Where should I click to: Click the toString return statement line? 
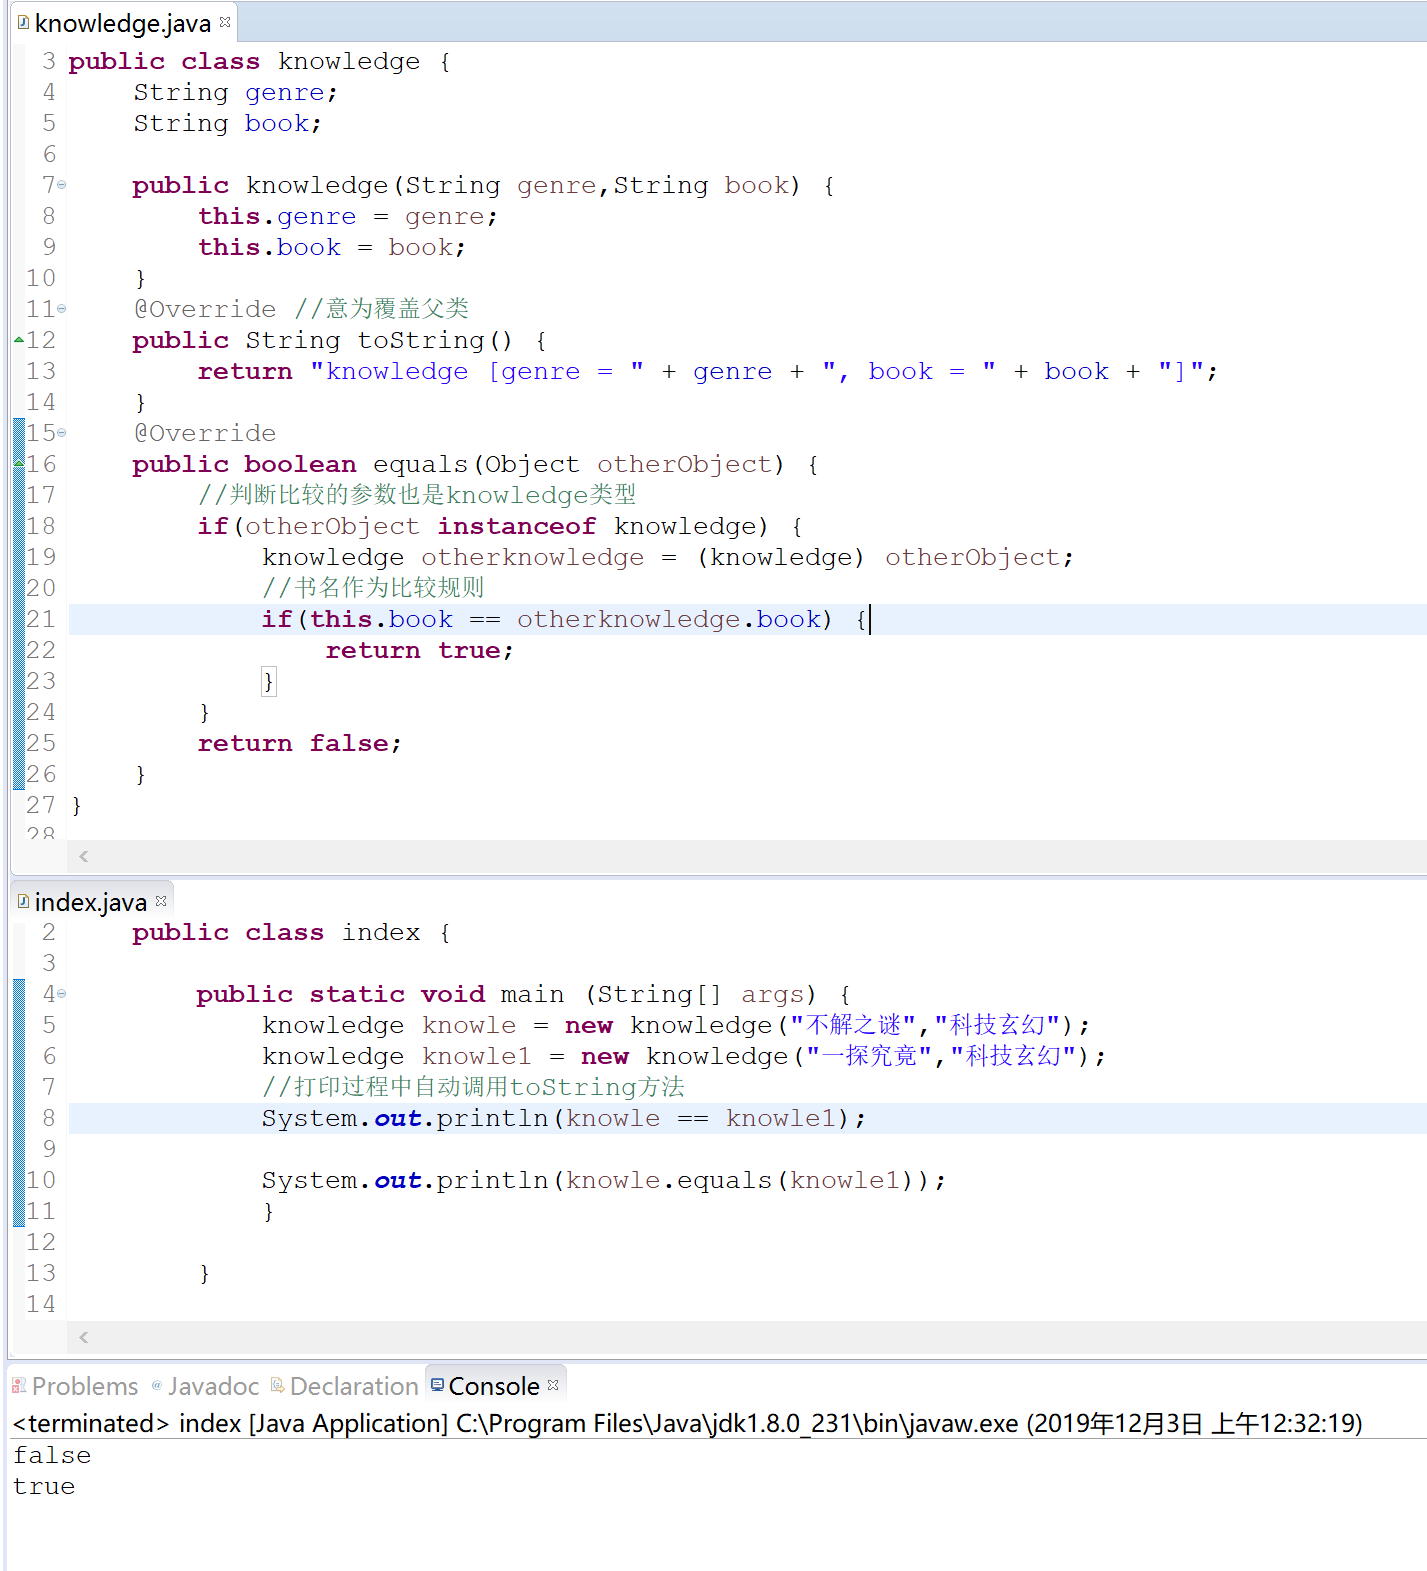click(x=707, y=371)
